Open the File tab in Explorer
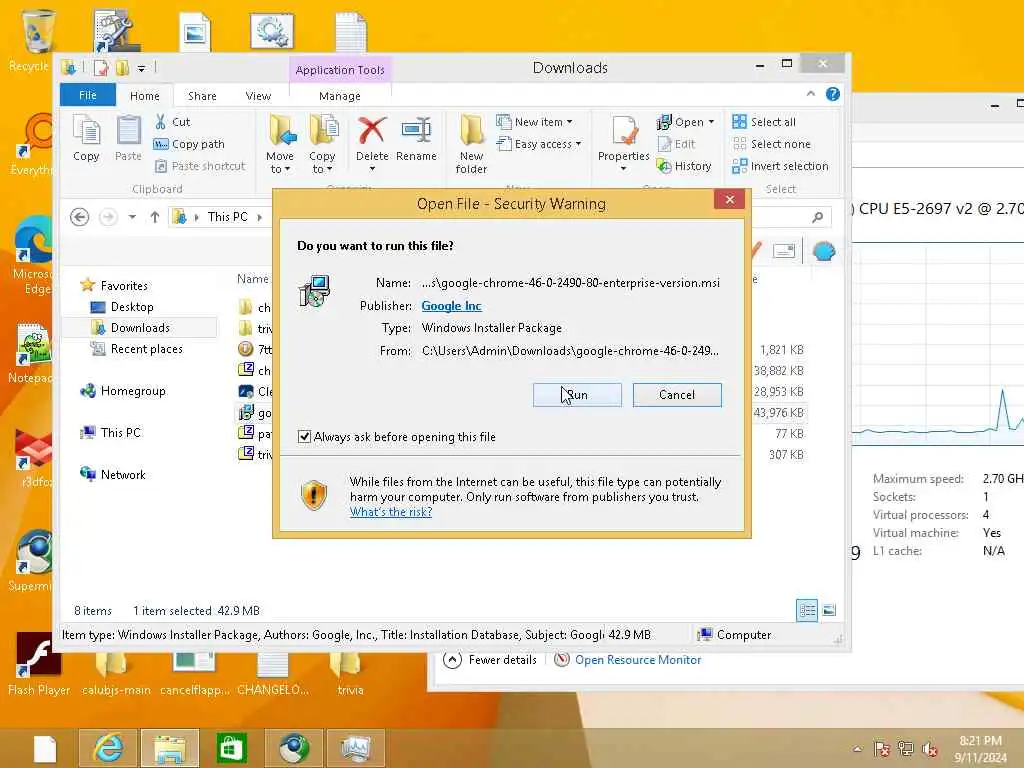Viewport: 1024px width, 768px height. (x=88, y=95)
